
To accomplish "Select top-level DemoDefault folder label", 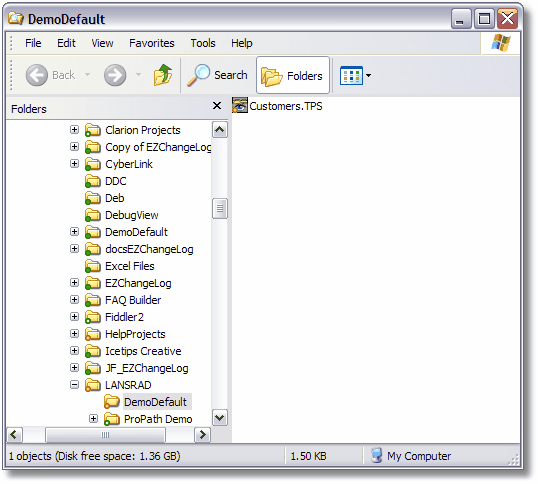I will [136, 232].
